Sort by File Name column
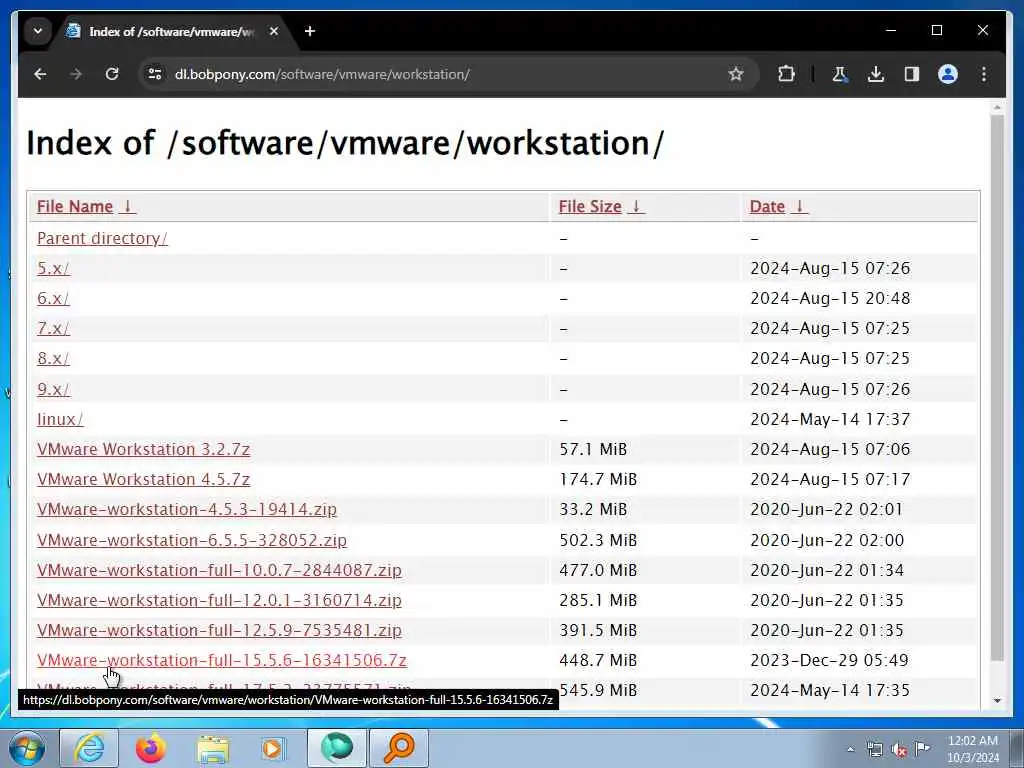This screenshot has height=768, width=1024. click(x=86, y=206)
